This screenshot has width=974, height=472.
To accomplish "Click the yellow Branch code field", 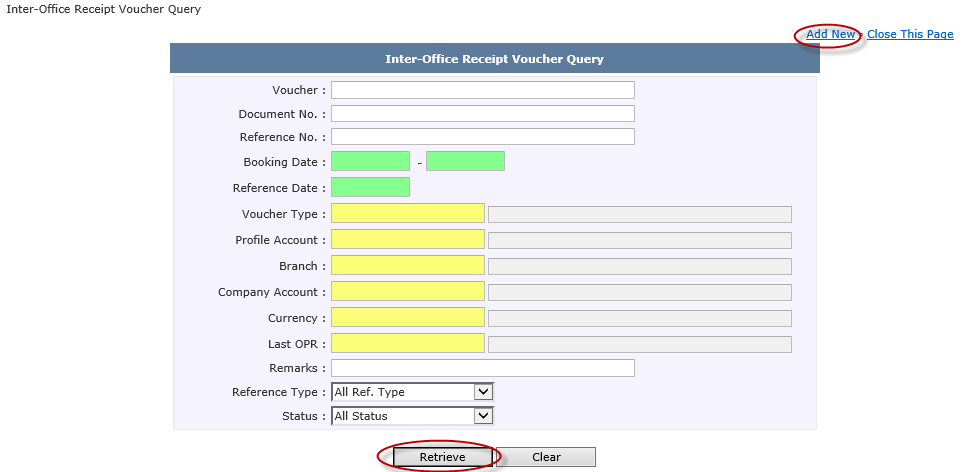I will [407, 266].
